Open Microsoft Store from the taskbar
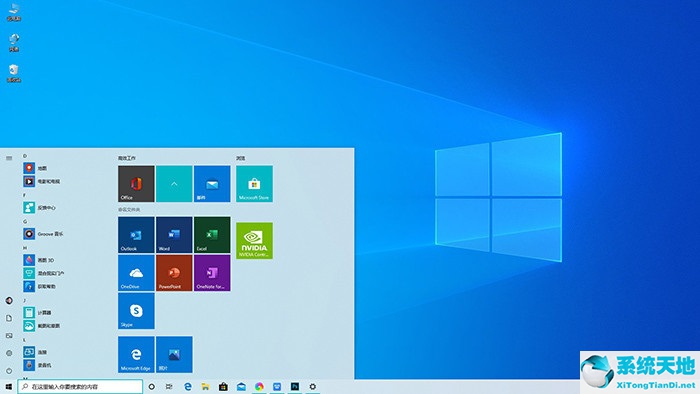 click(223, 386)
